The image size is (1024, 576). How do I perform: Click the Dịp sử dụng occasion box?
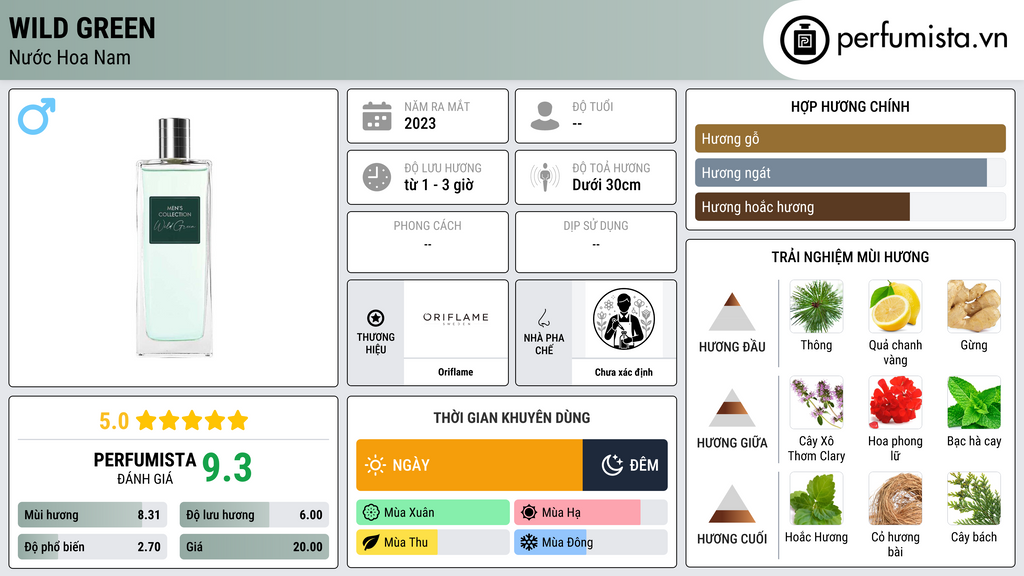[596, 242]
